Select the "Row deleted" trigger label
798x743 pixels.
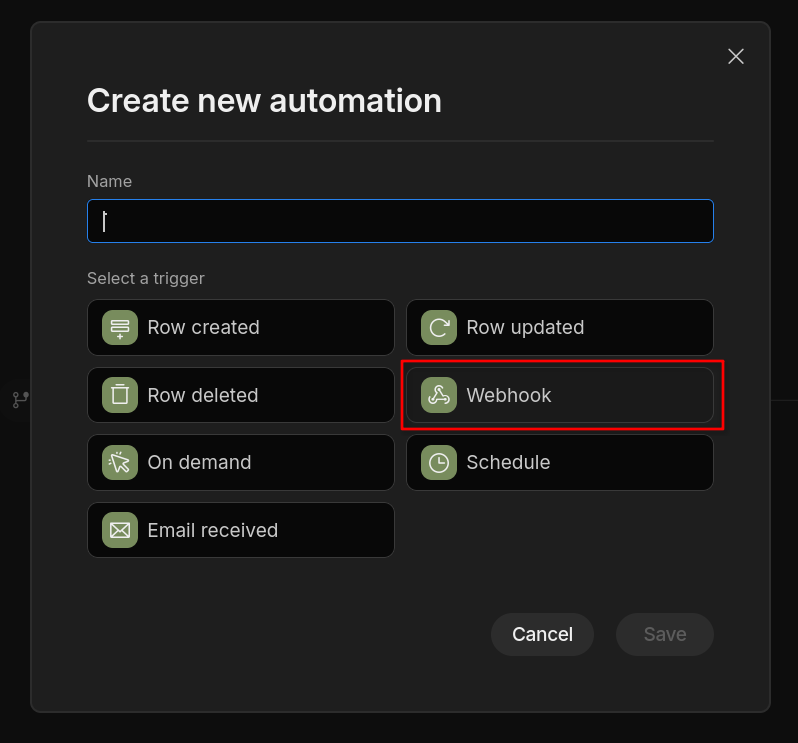pyautogui.click(x=203, y=395)
